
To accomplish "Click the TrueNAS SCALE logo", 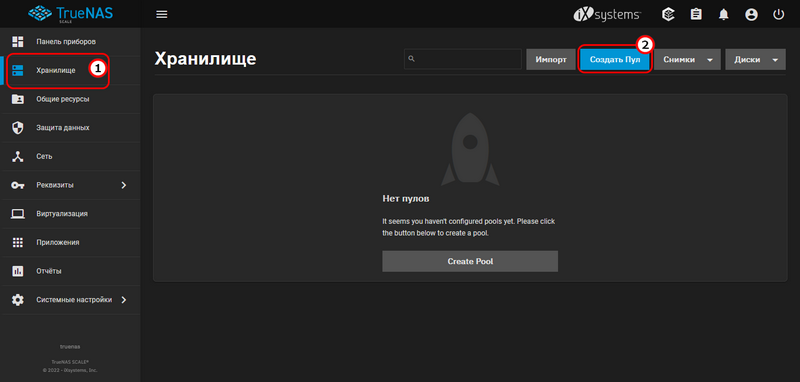I will pos(70,14).
